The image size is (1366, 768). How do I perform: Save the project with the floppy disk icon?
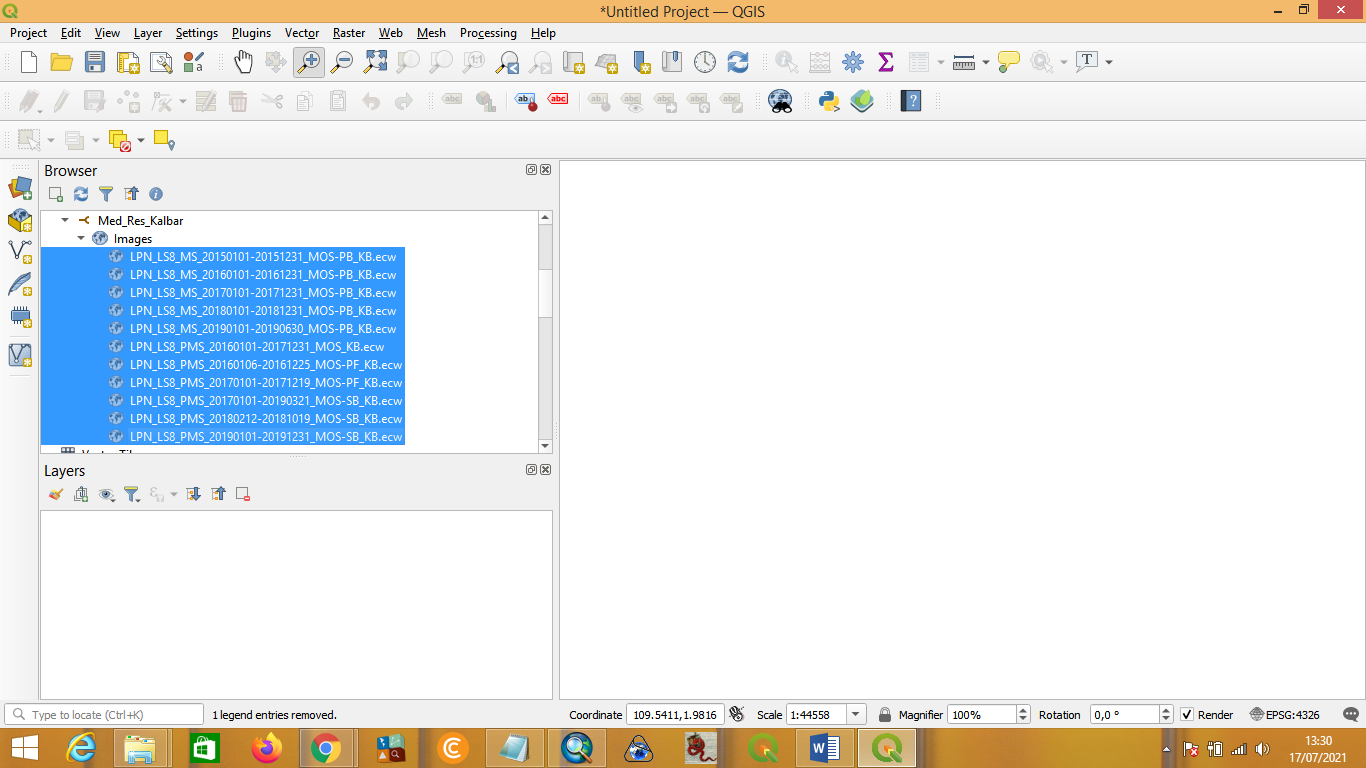(95, 62)
